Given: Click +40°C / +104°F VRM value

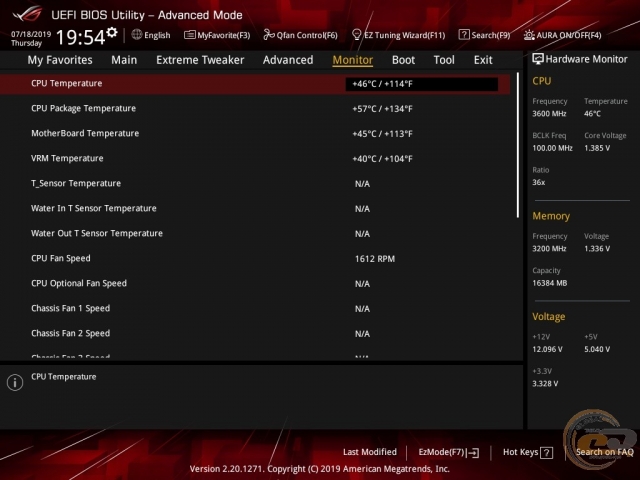Looking at the screenshot, I should tap(382, 159).
